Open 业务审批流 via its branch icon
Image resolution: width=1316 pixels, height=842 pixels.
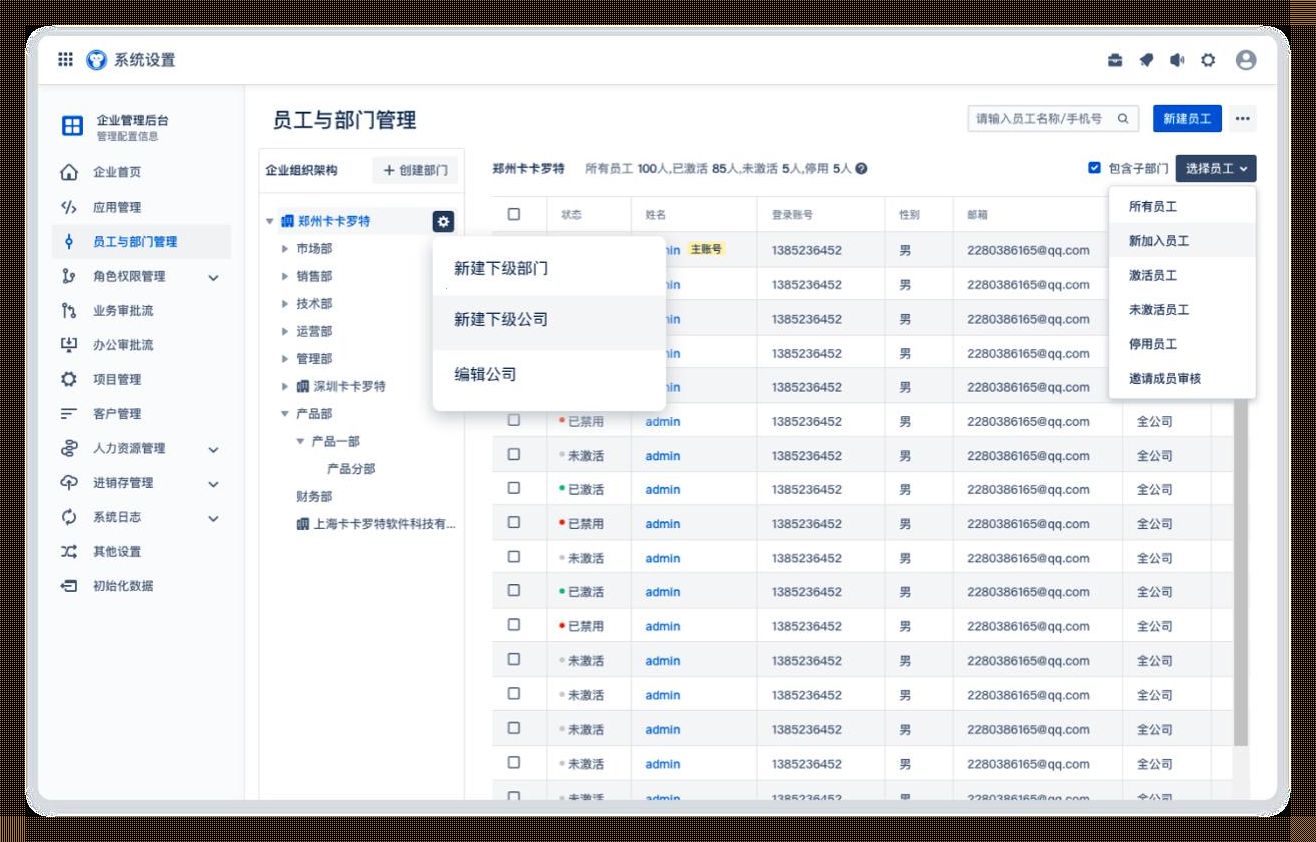69,310
